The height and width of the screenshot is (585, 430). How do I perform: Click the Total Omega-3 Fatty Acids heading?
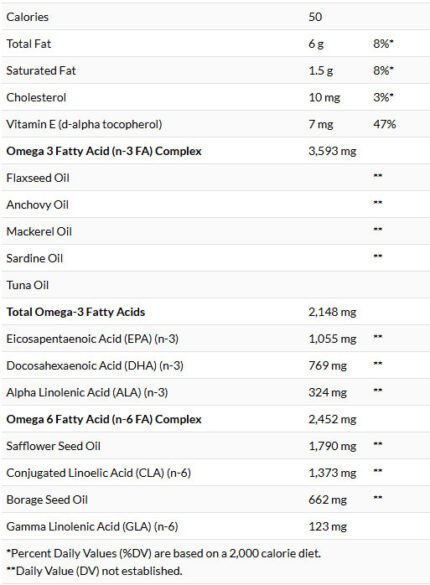click(x=76, y=312)
